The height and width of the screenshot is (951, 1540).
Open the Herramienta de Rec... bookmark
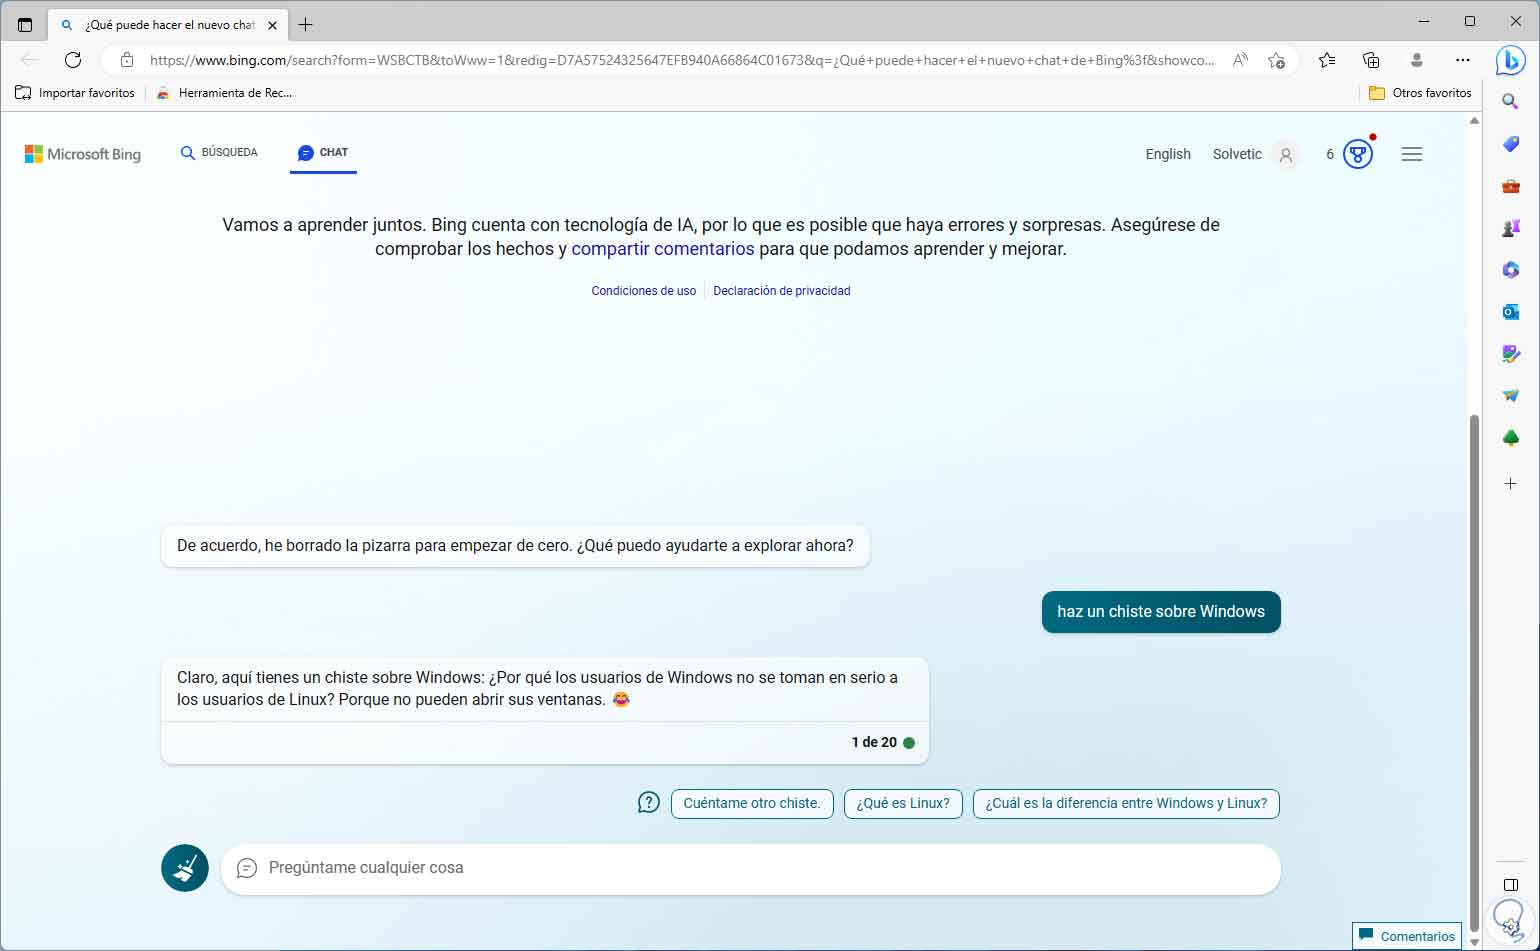point(224,93)
